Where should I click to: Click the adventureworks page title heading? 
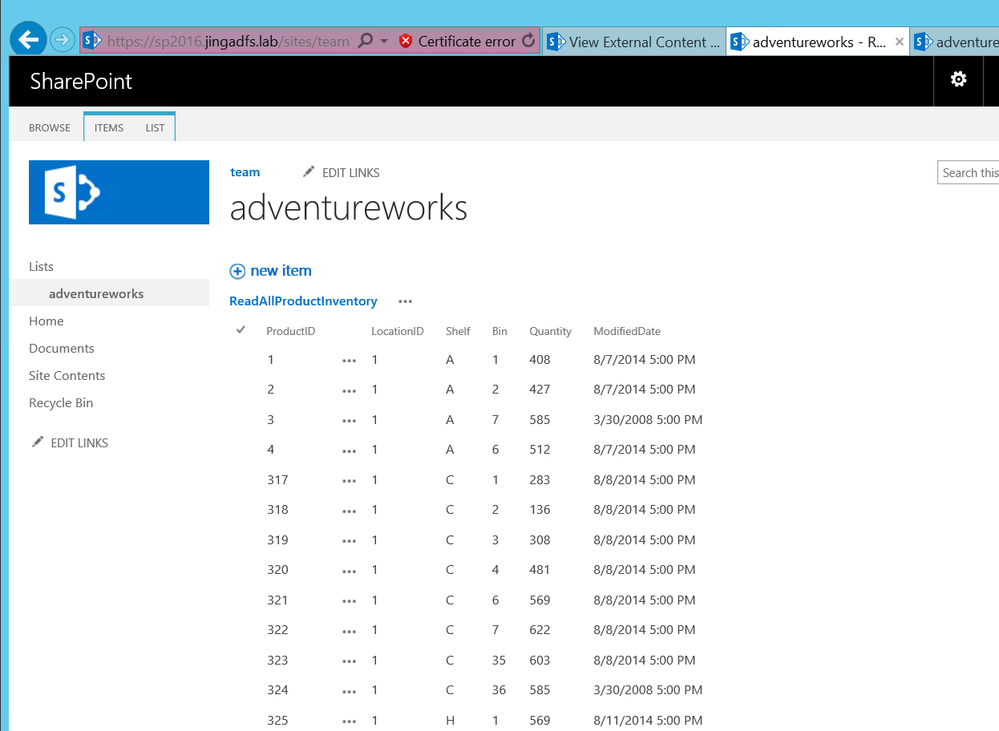(349, 208)
